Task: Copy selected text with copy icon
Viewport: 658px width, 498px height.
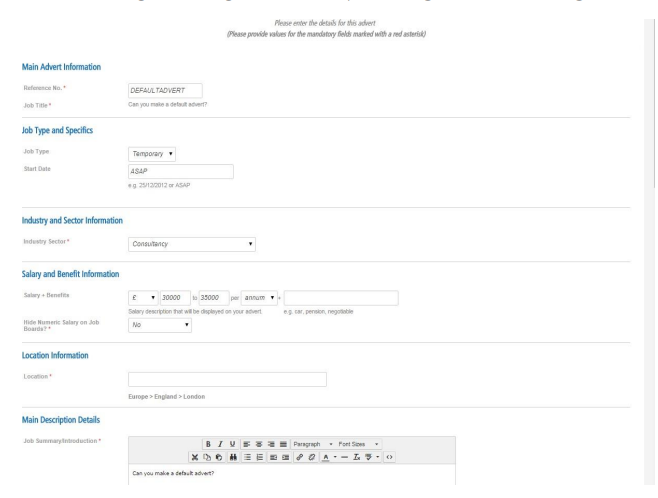Action: (x=207, y=457)
